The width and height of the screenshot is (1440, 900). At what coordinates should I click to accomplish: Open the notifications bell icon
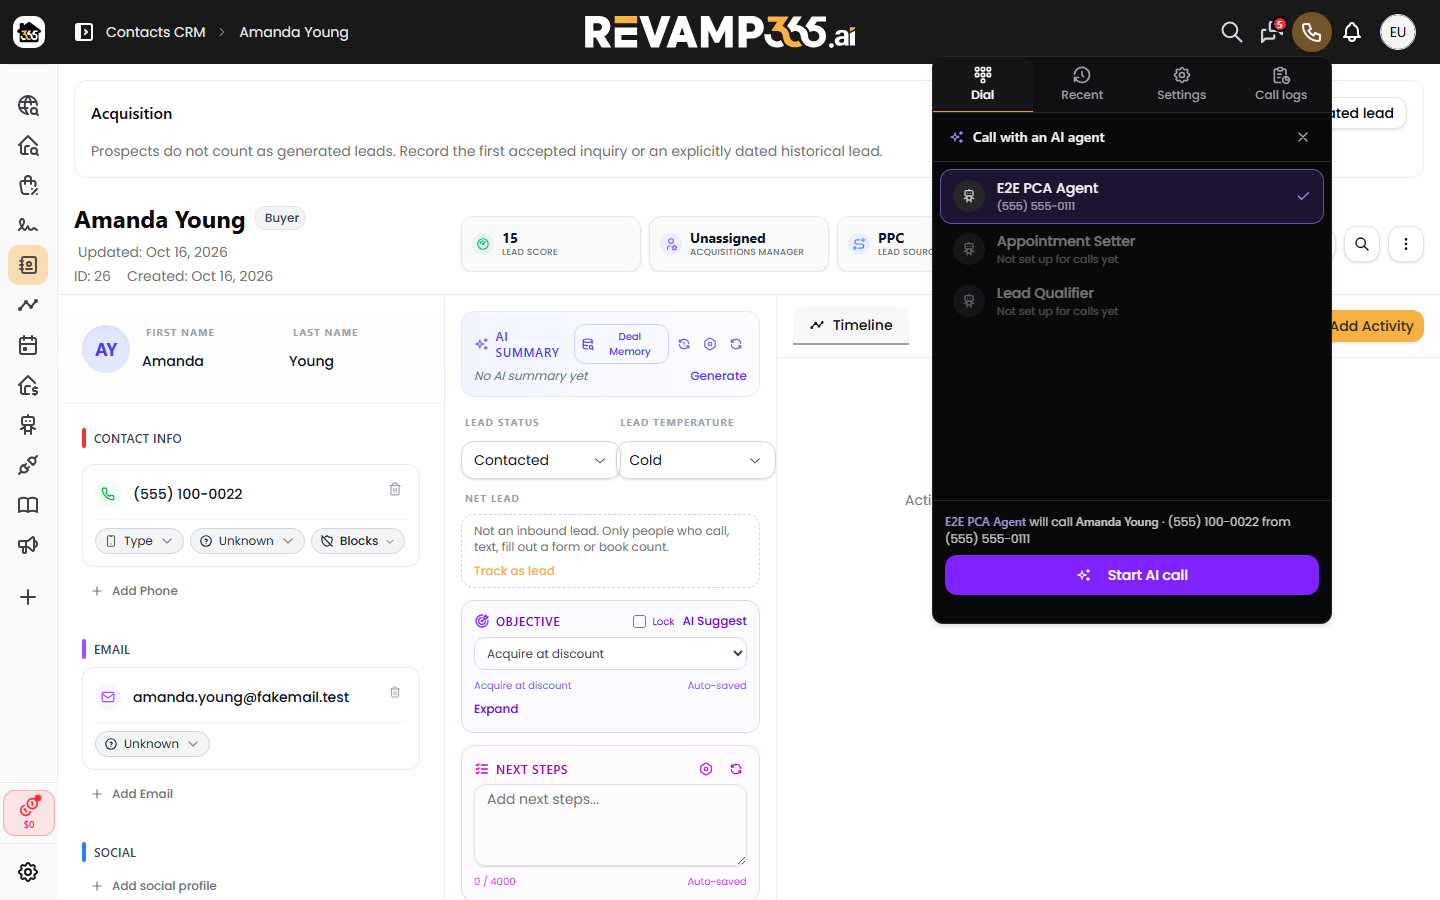click(1352, 32)
